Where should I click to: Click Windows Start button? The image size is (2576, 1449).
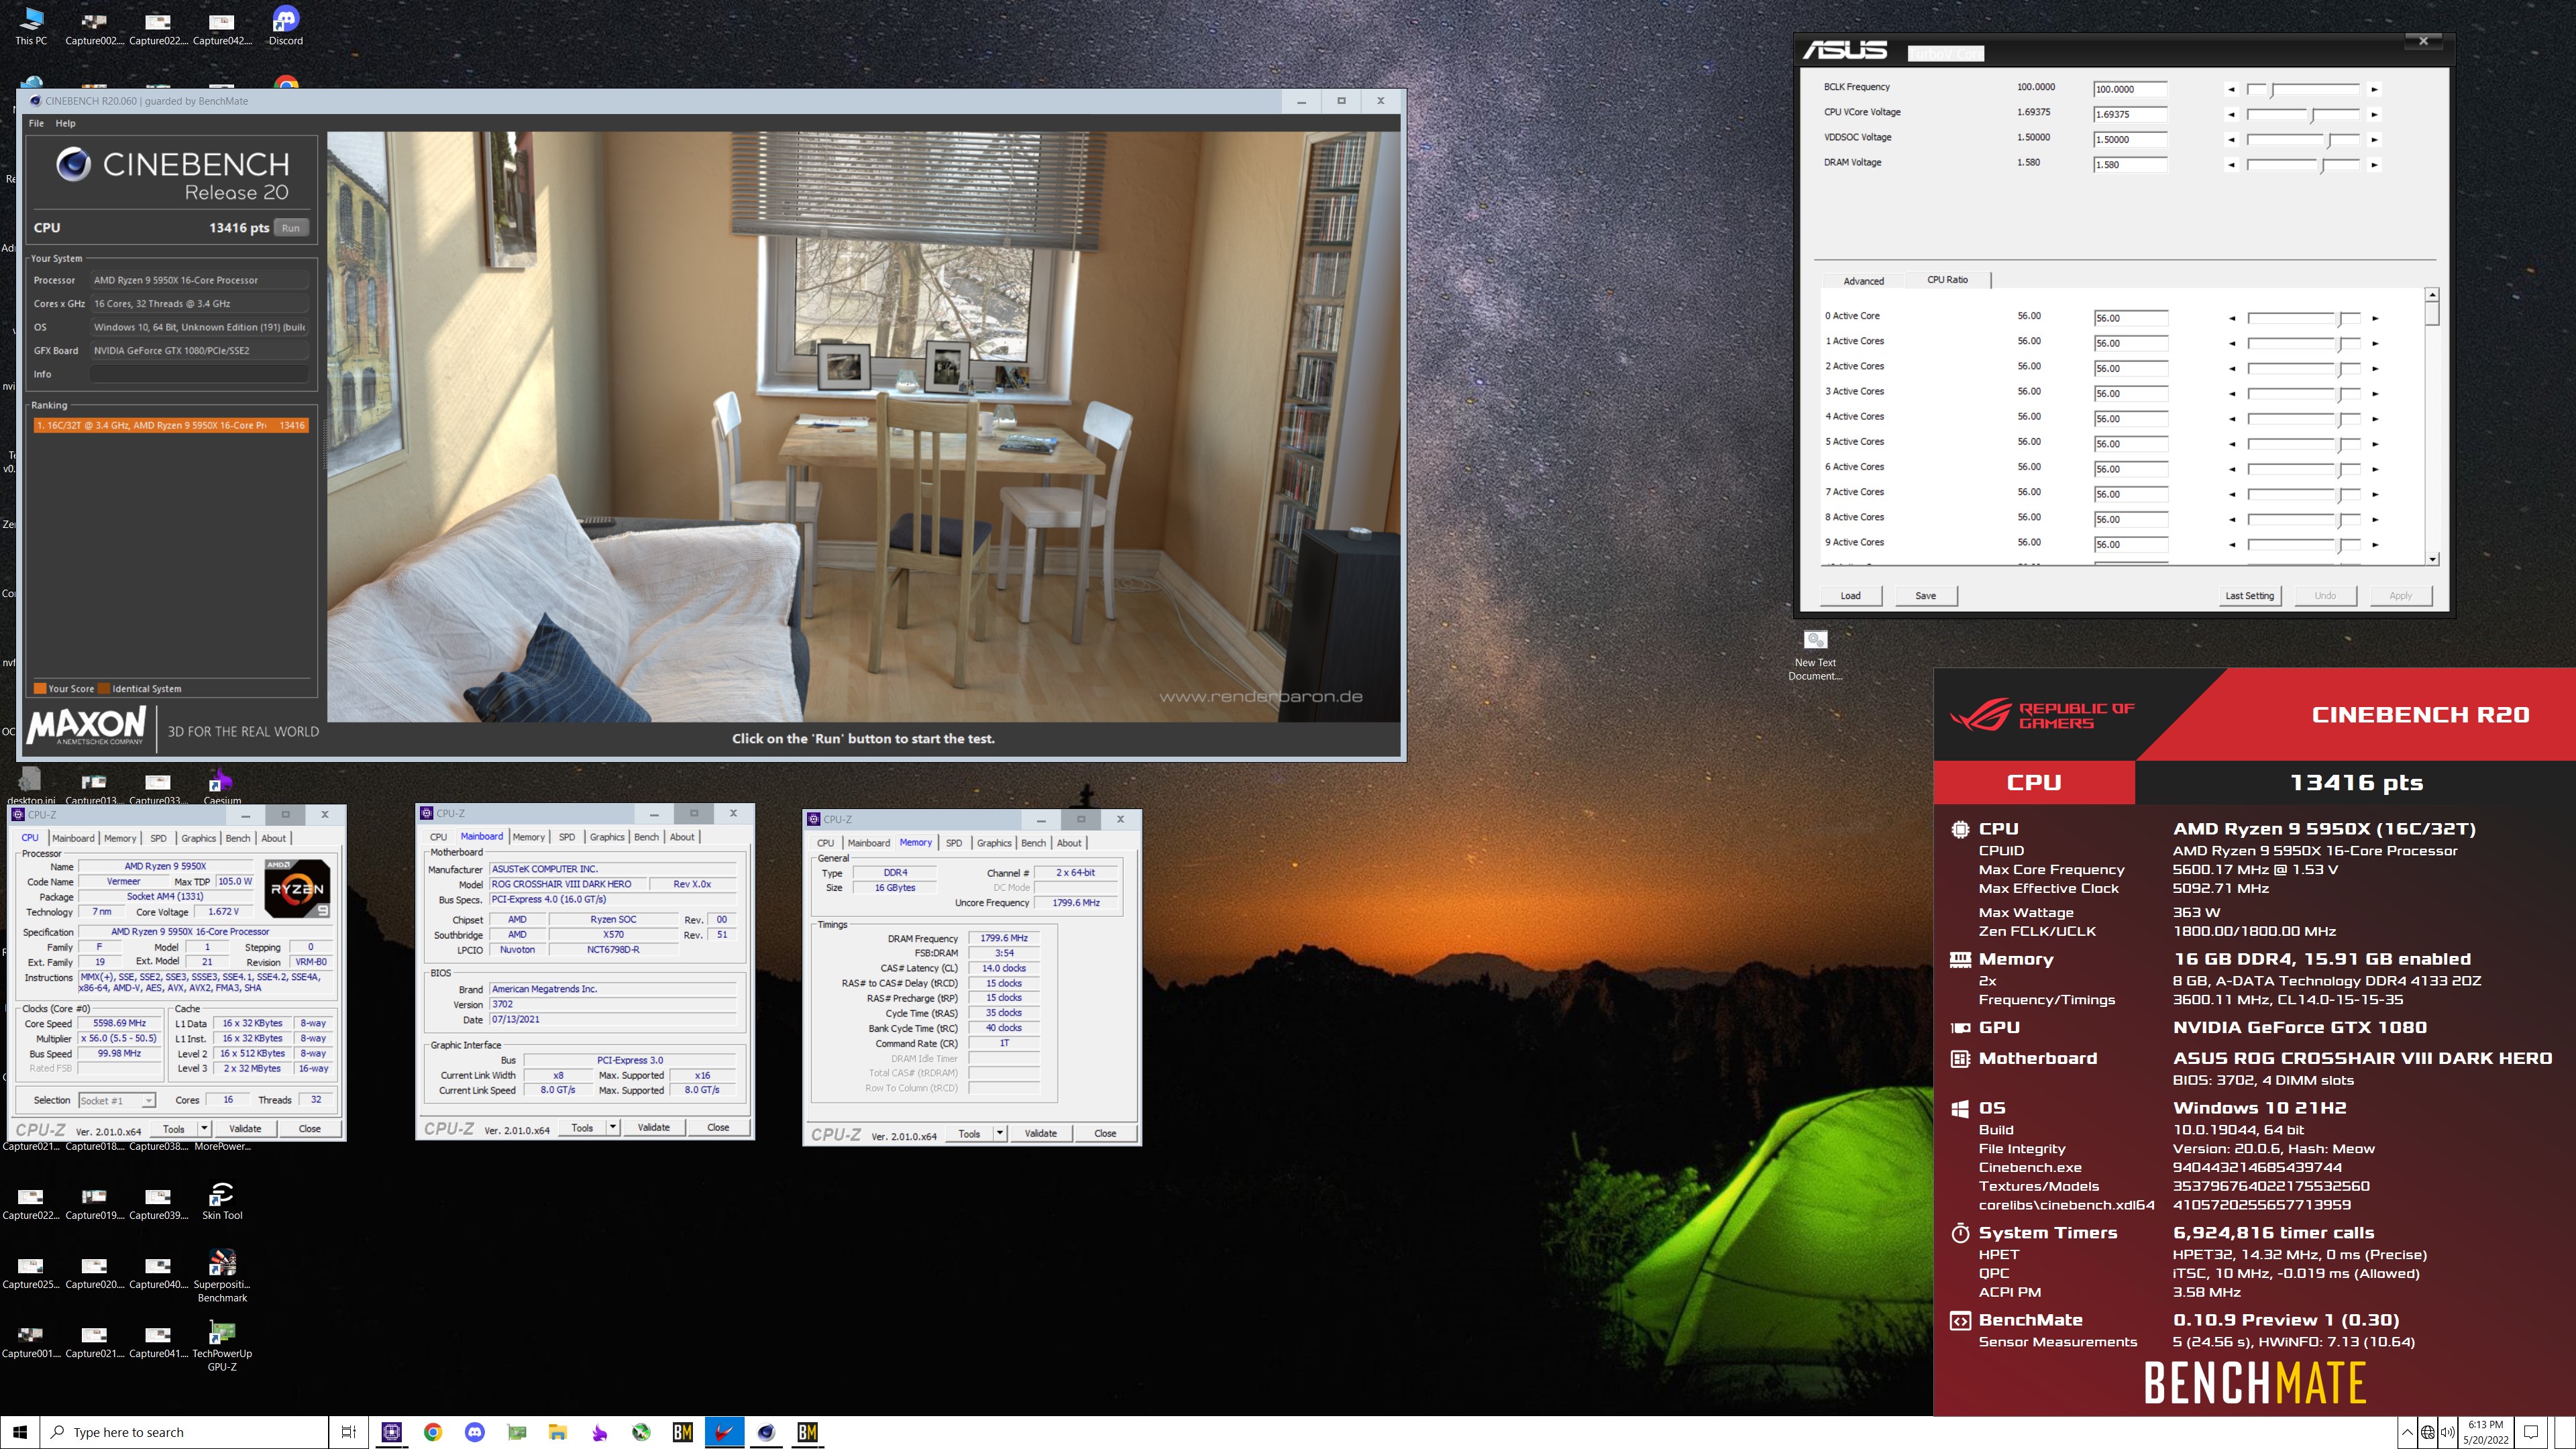pos(20,1432)
